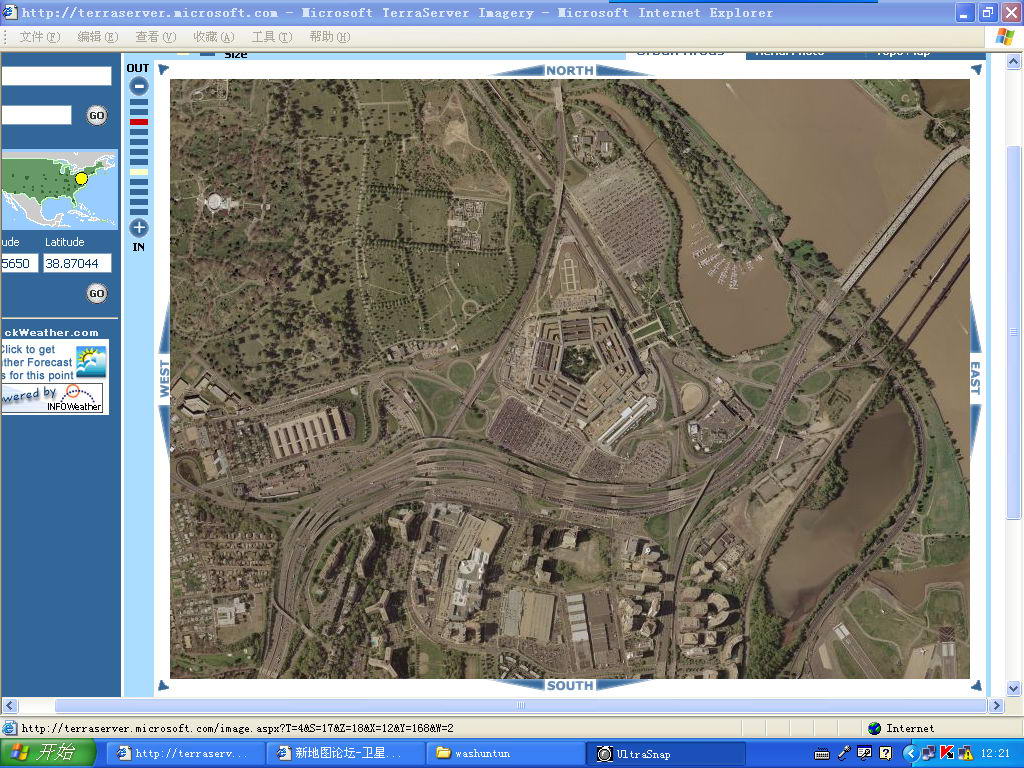
Task: Click the yellow dot on US map
Action: point(82,178)
